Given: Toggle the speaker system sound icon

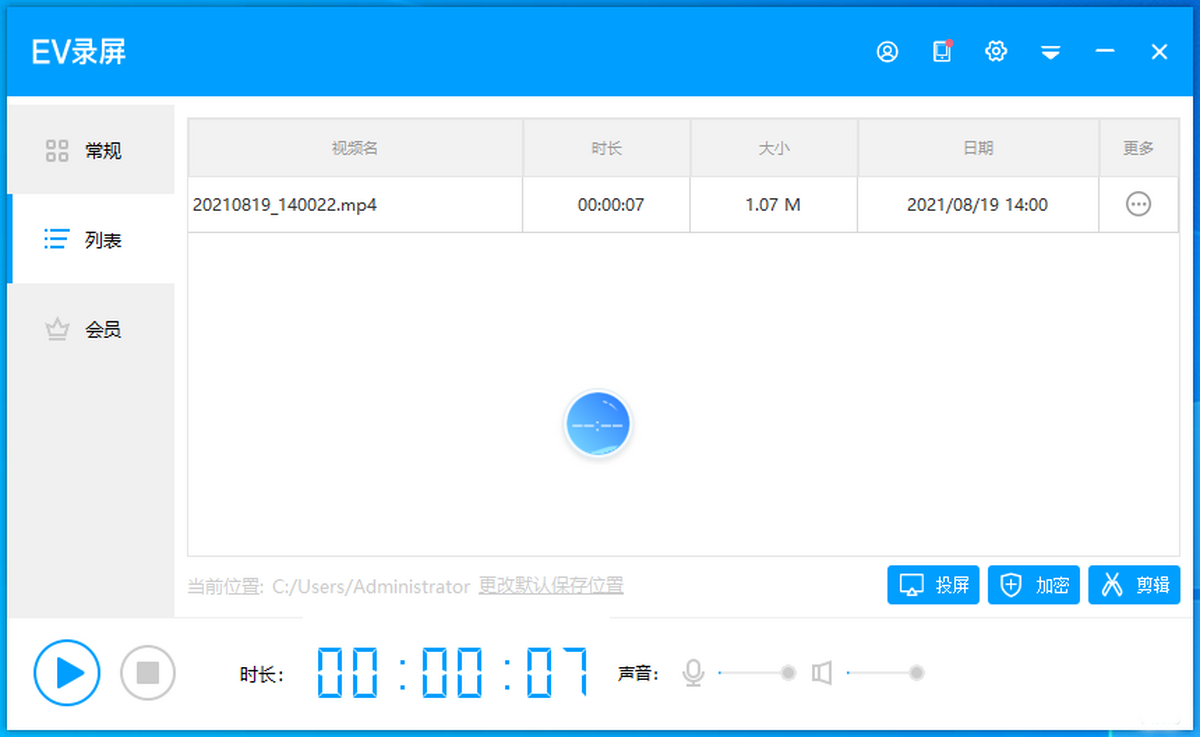Looking at the screenshot, I should (822, 673).
